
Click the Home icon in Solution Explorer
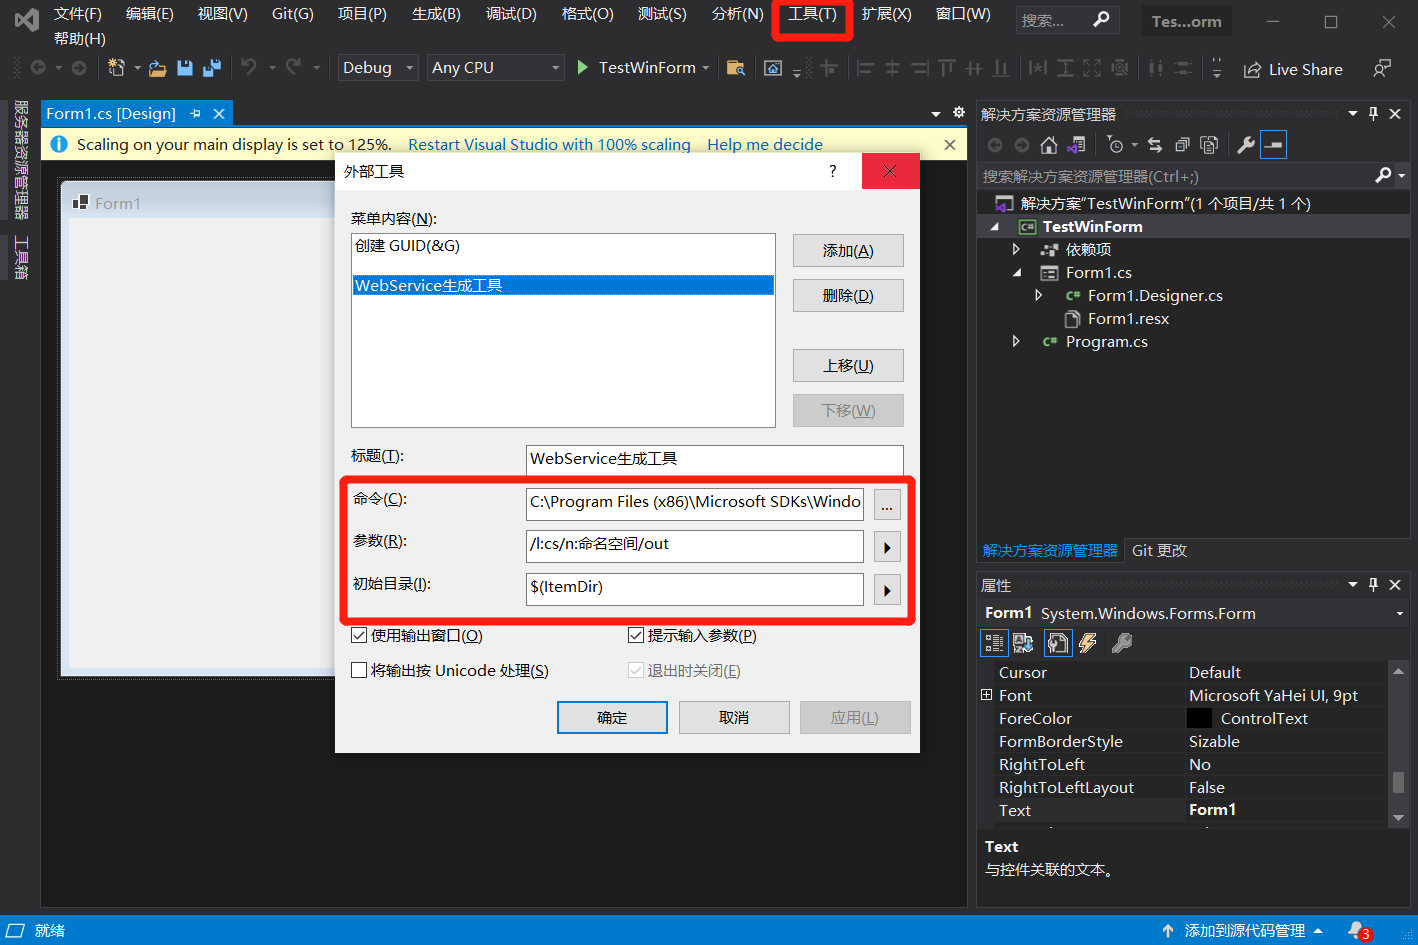(1048, 145)
